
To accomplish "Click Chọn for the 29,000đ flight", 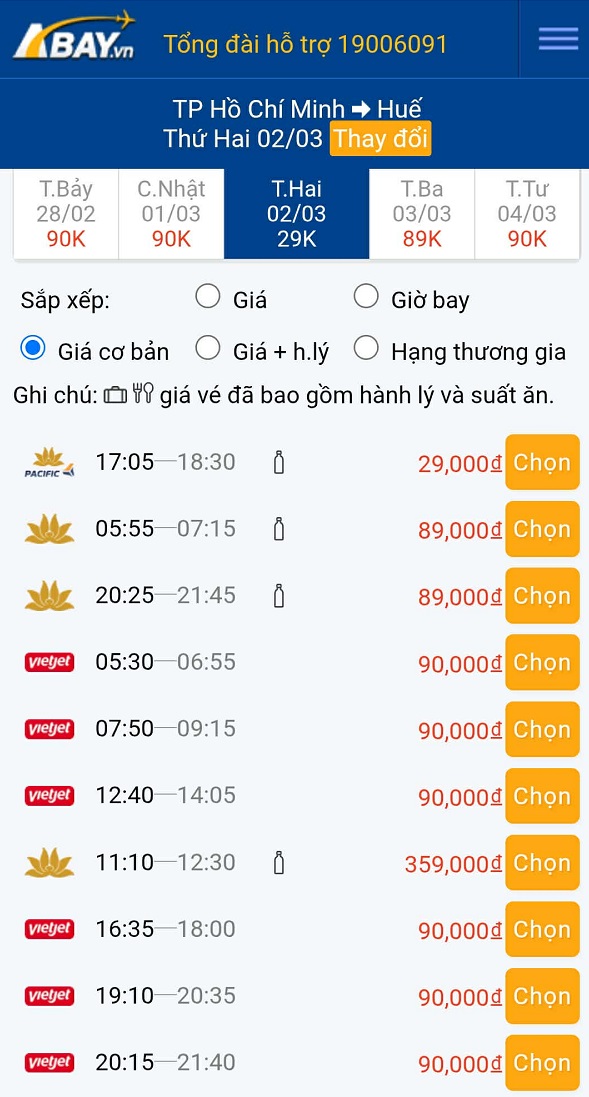I will (542, 462).
